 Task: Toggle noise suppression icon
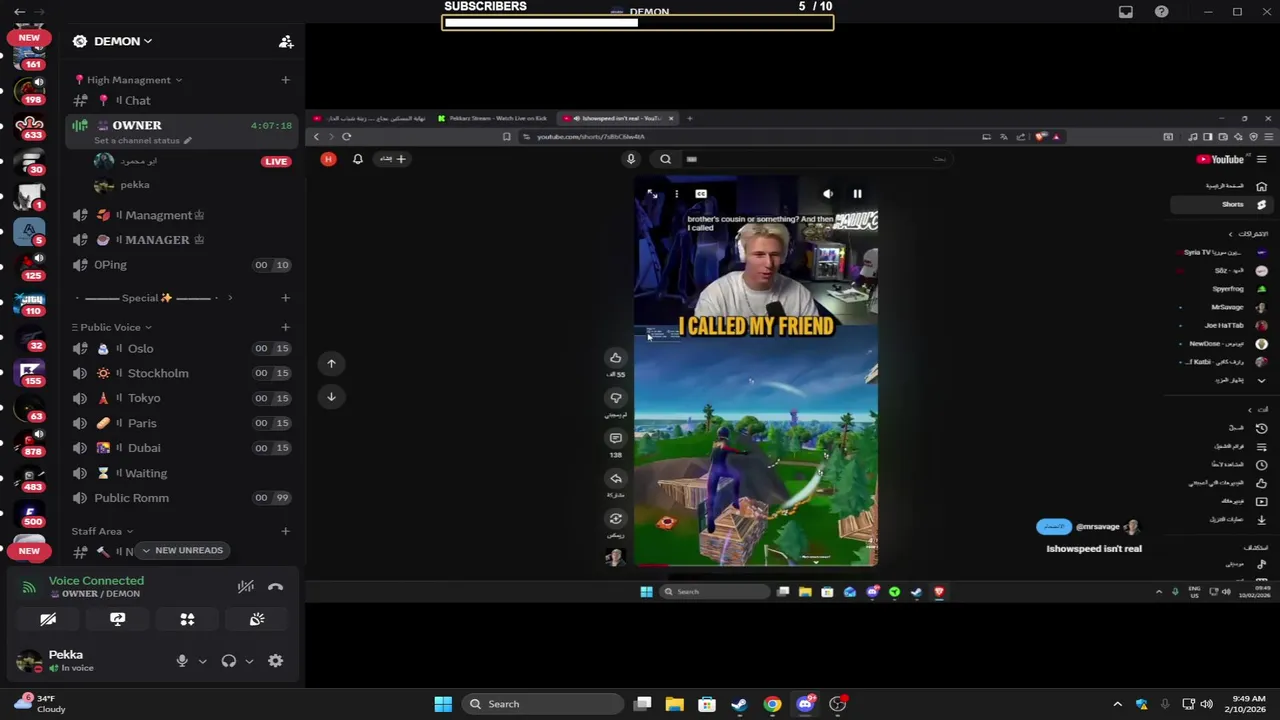coord(245,587)
